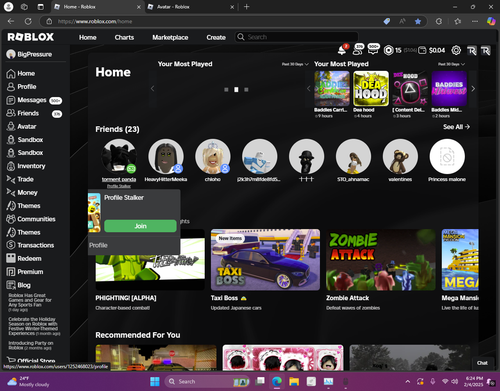Image resolution: width=500 pixels, height=391 pixels.
Task: Open Create in the top navigation
Action: 216,37
